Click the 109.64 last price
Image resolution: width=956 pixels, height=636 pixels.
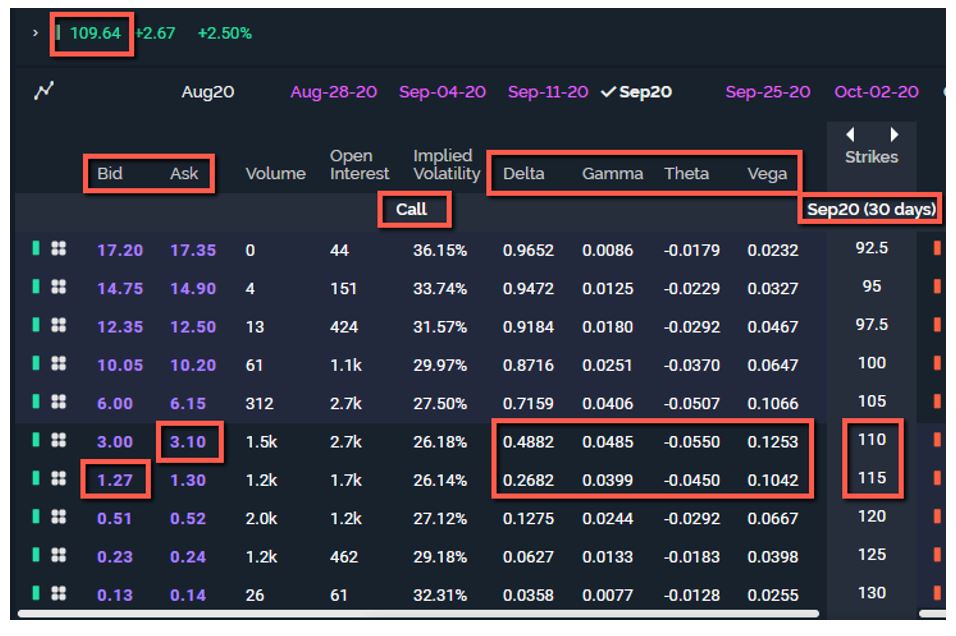click(95, 33)
